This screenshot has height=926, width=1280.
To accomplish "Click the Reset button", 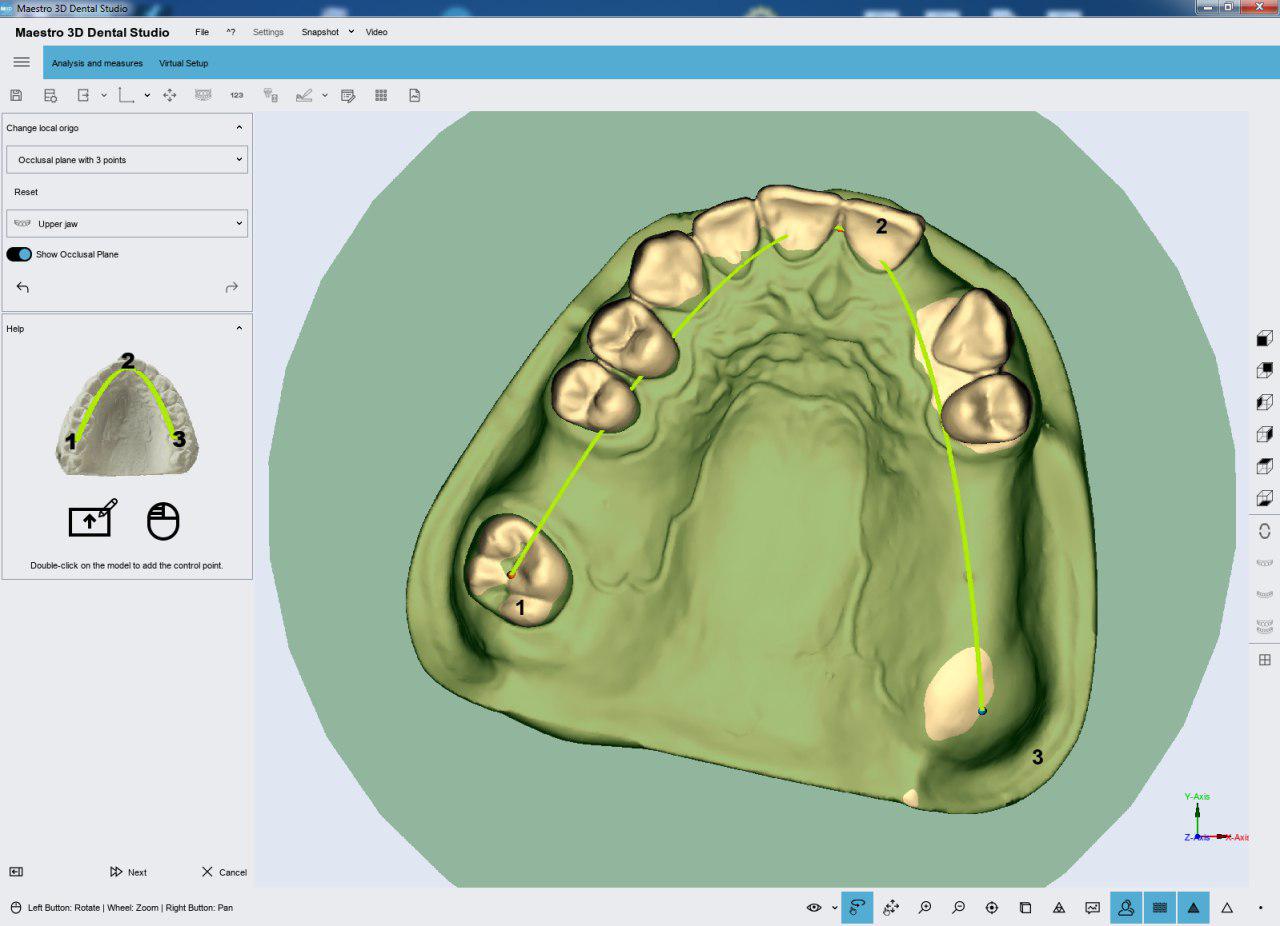I will pyautogui.click(x=26, y=192).
